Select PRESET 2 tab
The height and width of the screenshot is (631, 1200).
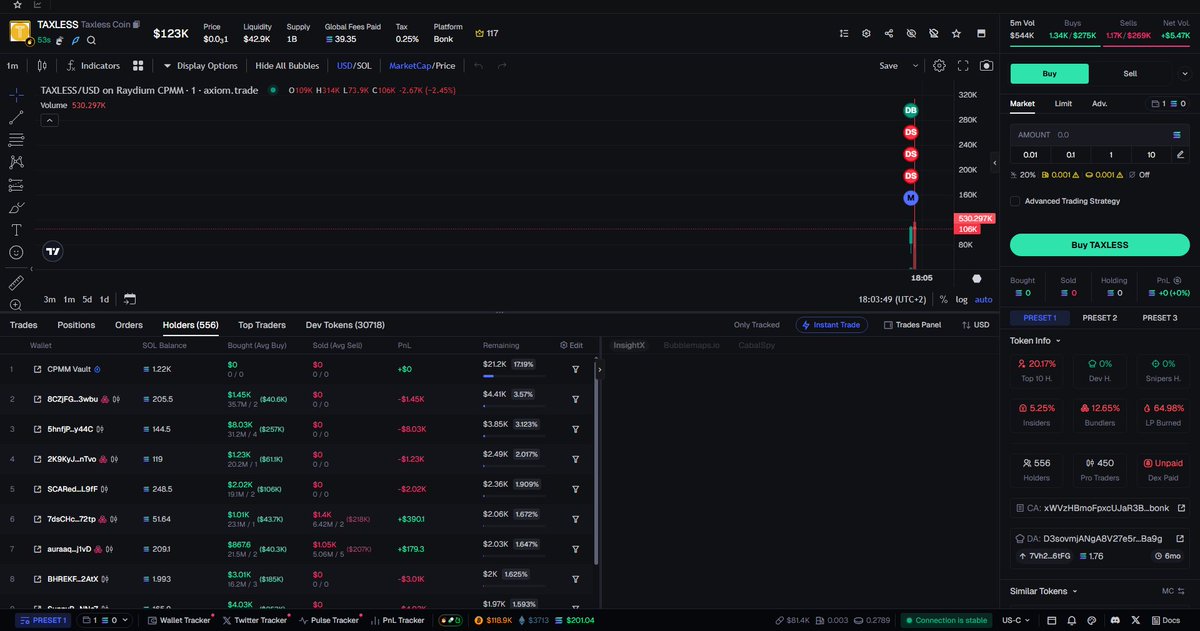[1100, 318]
